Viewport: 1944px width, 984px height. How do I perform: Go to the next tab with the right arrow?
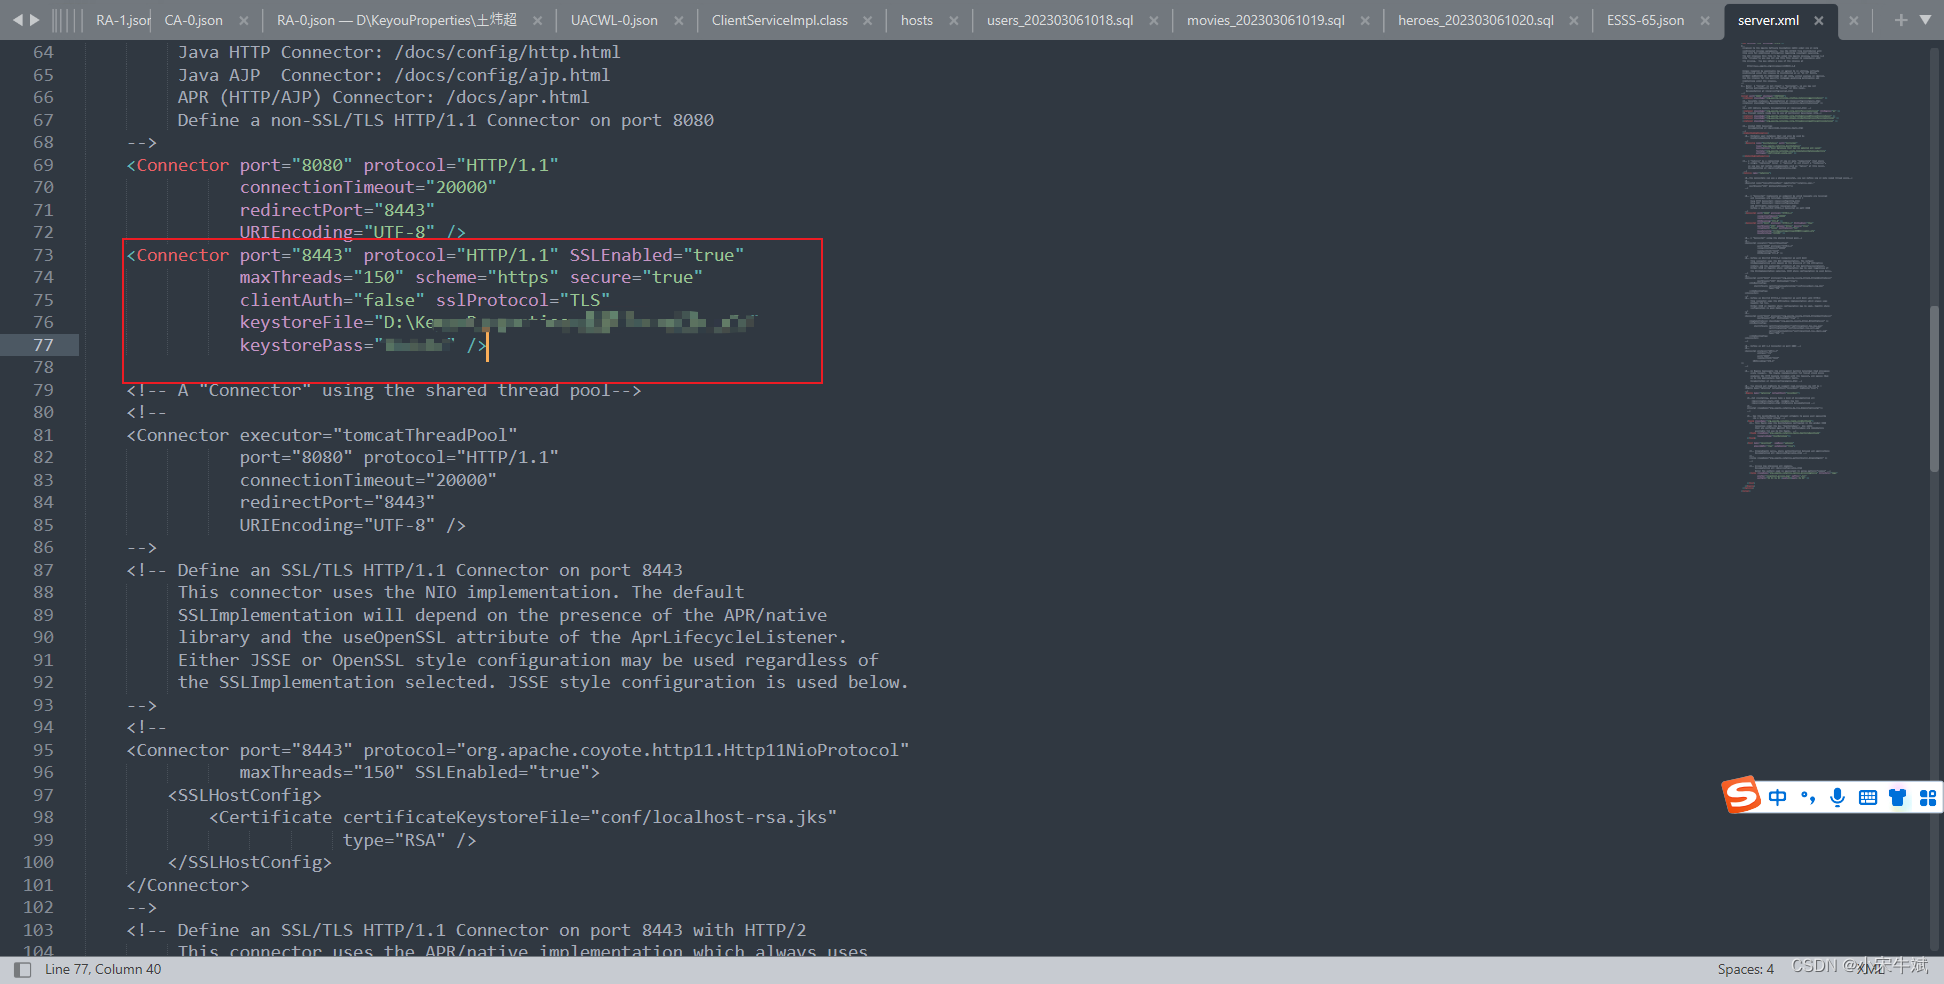click(x=35, y=20)
